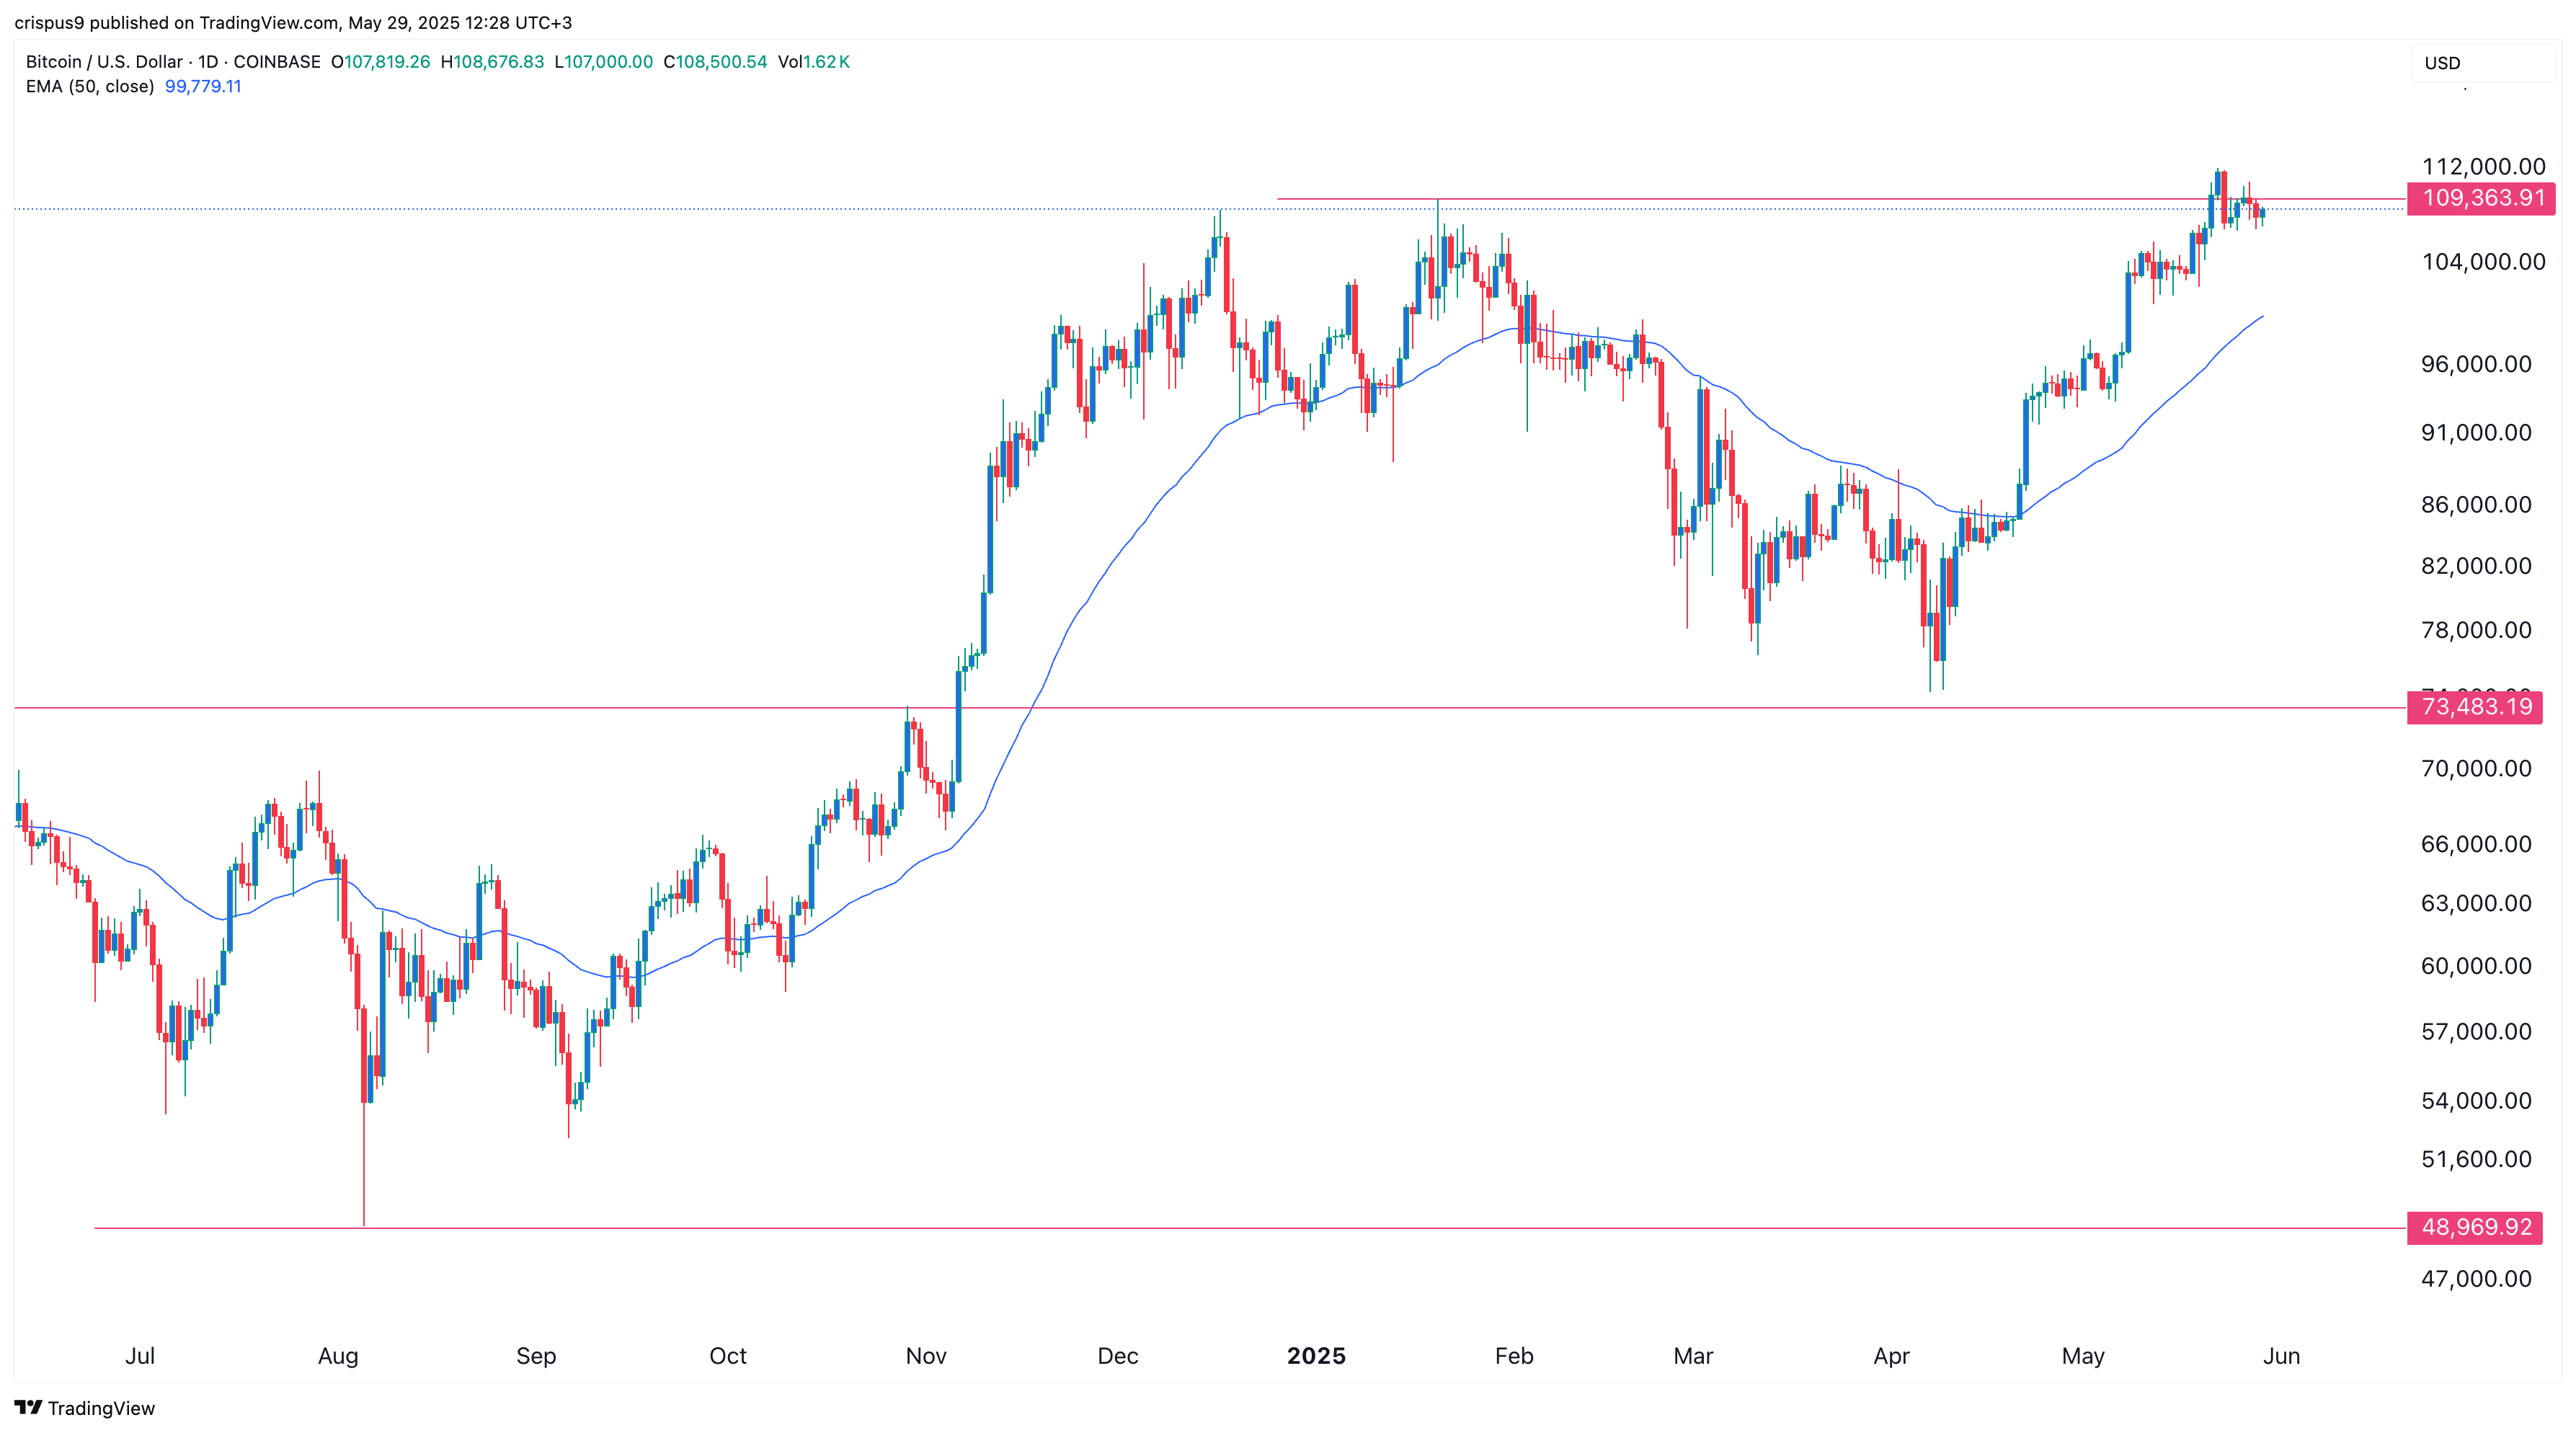Open the USD currency selector

pyautogui.click(x=2482, y=63)
